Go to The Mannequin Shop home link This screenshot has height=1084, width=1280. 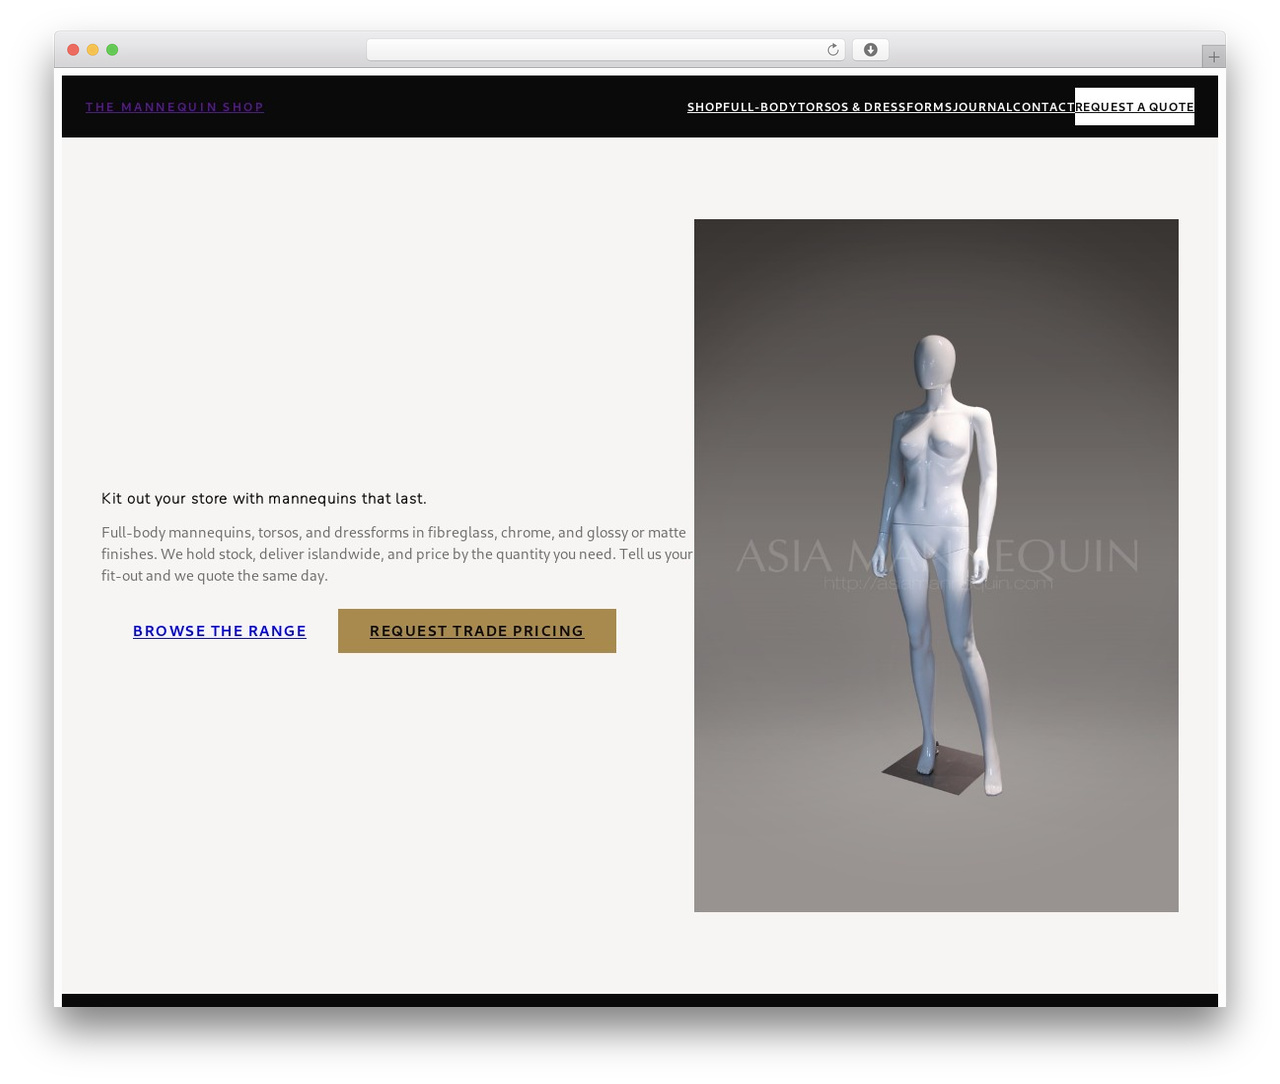point(175,107)
